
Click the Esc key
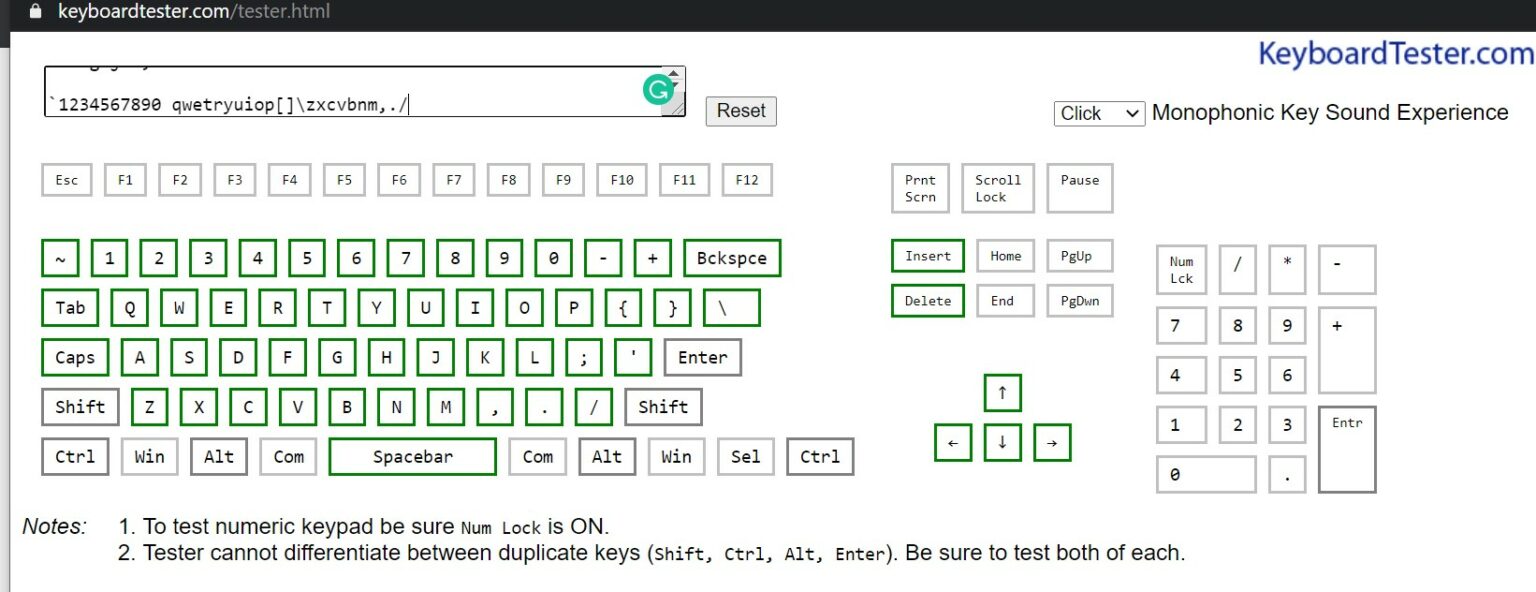coord(67,180)
